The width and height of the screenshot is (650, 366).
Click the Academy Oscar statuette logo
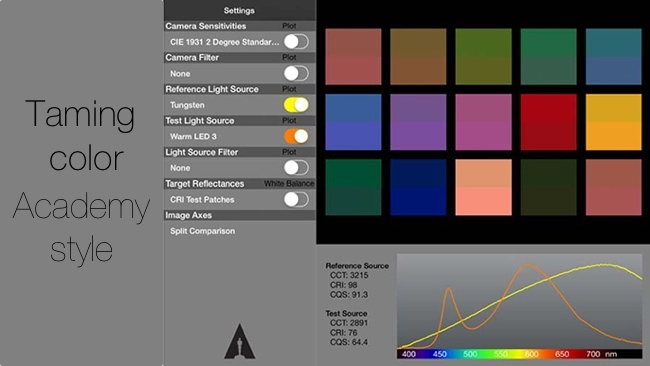pyautogui.click(x=240, y=341)
